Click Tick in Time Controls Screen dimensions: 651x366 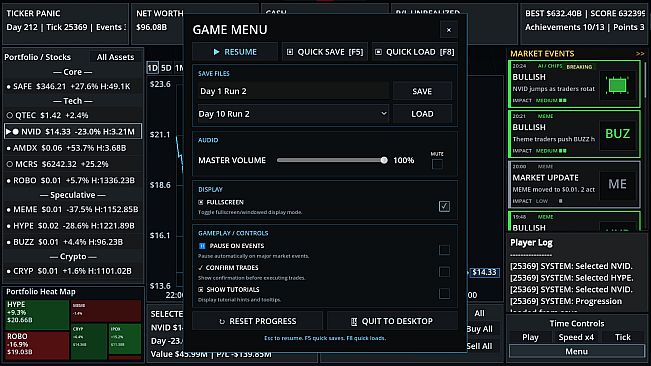coord(623,337)
